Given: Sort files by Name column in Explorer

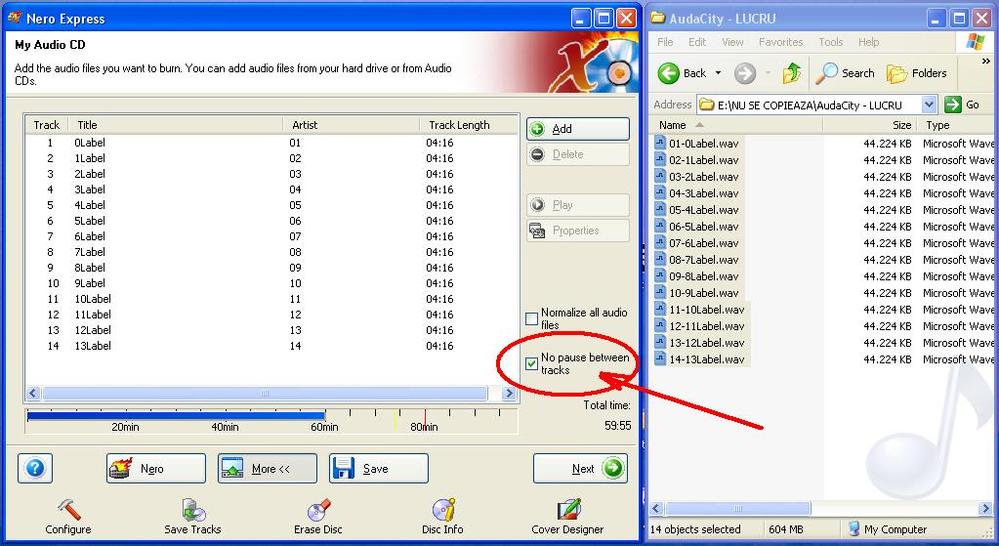Looking at the screenshot, I should 737,126.
